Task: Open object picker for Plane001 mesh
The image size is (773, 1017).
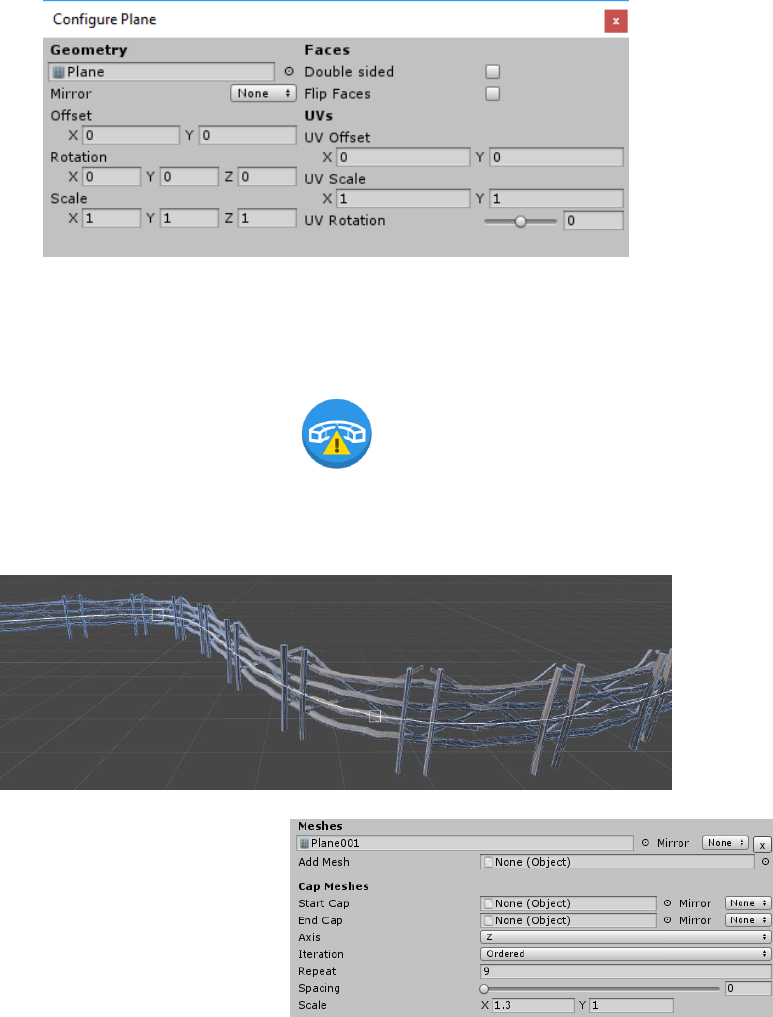Action: (x=645, y=843)
